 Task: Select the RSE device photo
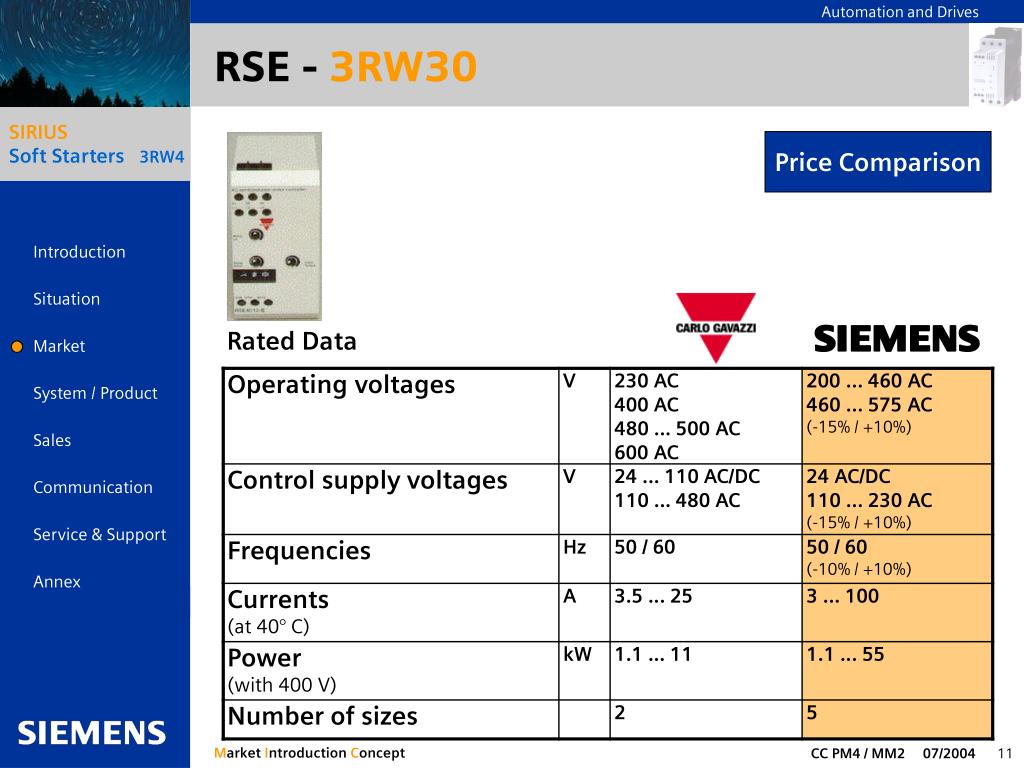point(274,226)
